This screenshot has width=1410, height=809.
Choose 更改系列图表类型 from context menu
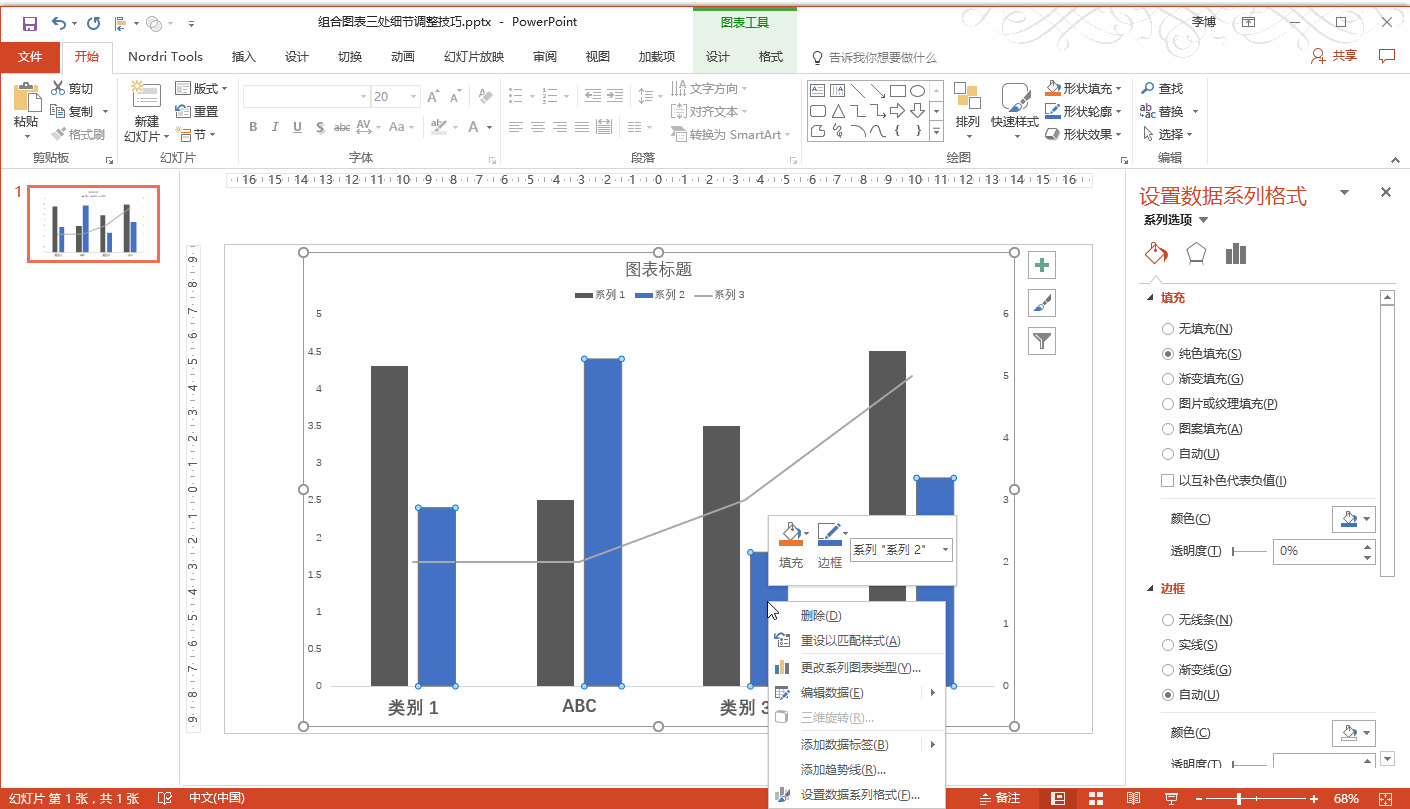(856, 668)
